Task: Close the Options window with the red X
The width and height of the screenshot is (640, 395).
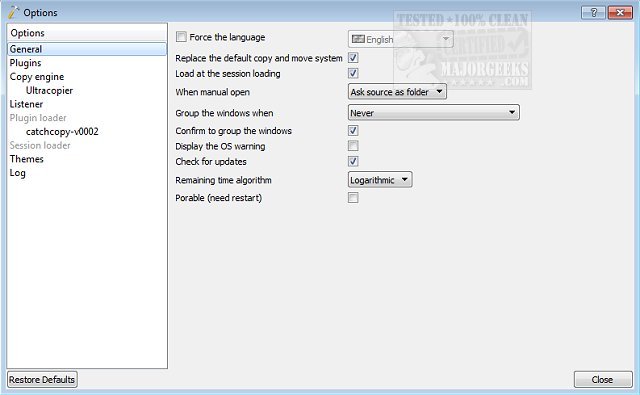Action: [x=620, y=13]
